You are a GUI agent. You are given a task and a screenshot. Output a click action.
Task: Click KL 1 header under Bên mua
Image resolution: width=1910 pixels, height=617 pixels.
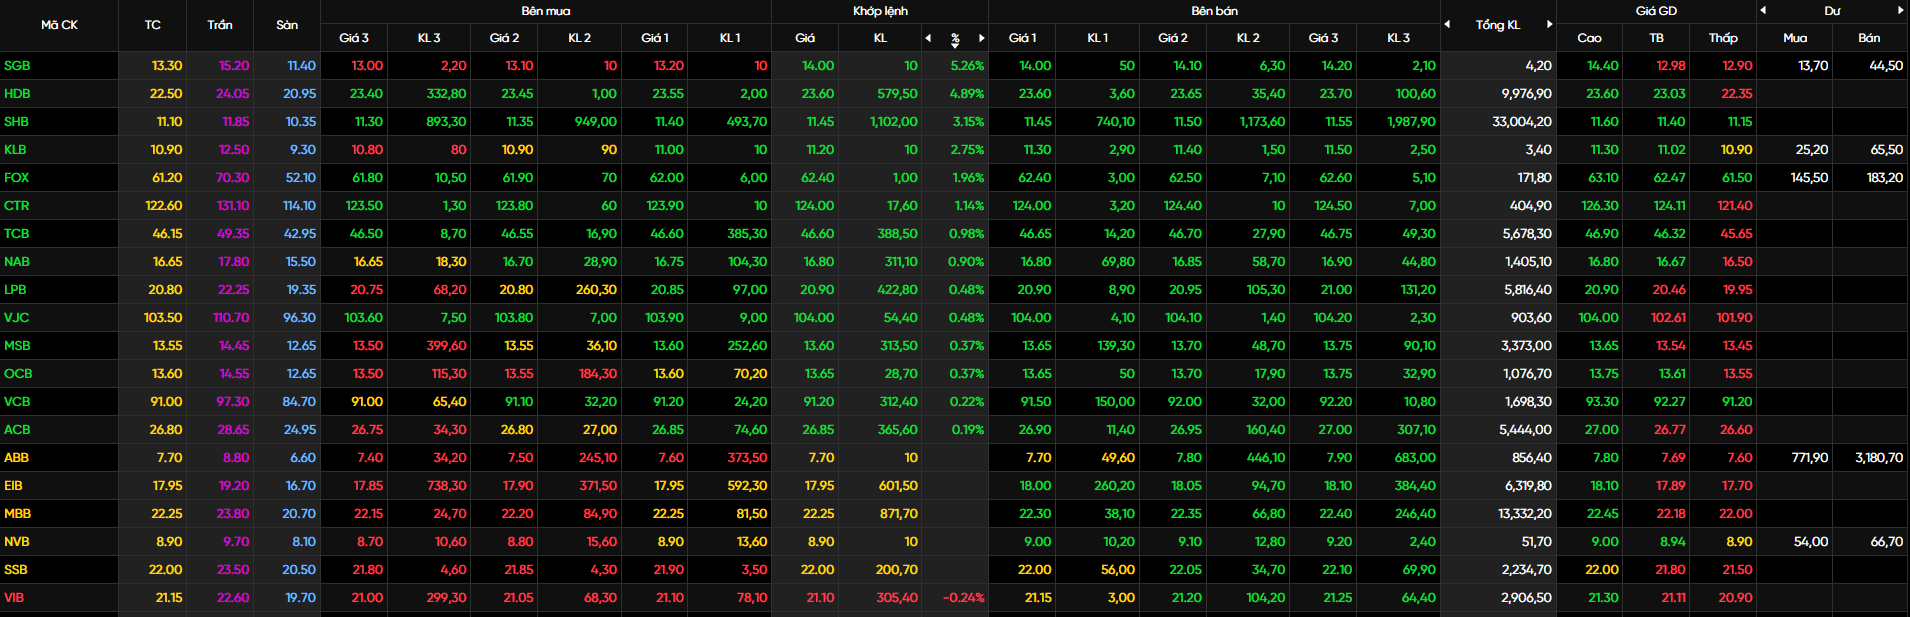pyautogui.click(x=730, y=38)
